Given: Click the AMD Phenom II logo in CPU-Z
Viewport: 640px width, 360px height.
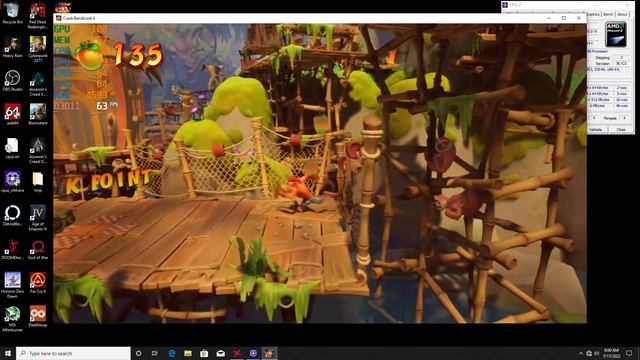Looking at the screenshot, I should tap(616, 34).
